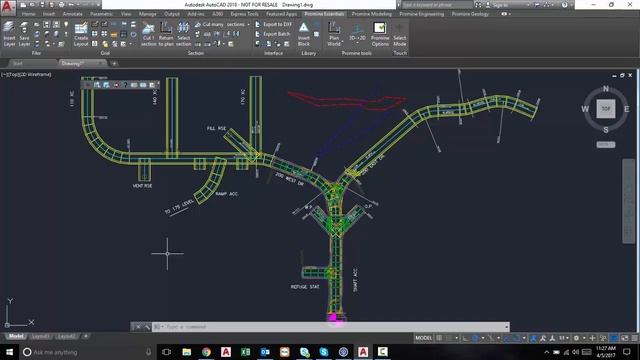This screenshot has width=640, height=360.
Task: Click the 3D->2D conversion tool
Action: [x=357, y=33]
